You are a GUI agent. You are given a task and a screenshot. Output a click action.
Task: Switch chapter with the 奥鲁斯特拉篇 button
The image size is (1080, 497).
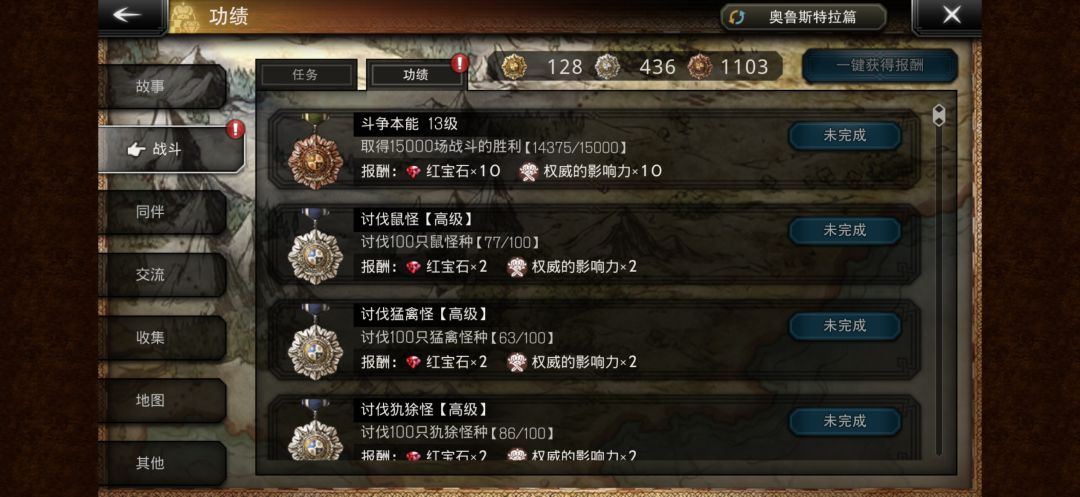pyautogui.click(x=803, y=17)
